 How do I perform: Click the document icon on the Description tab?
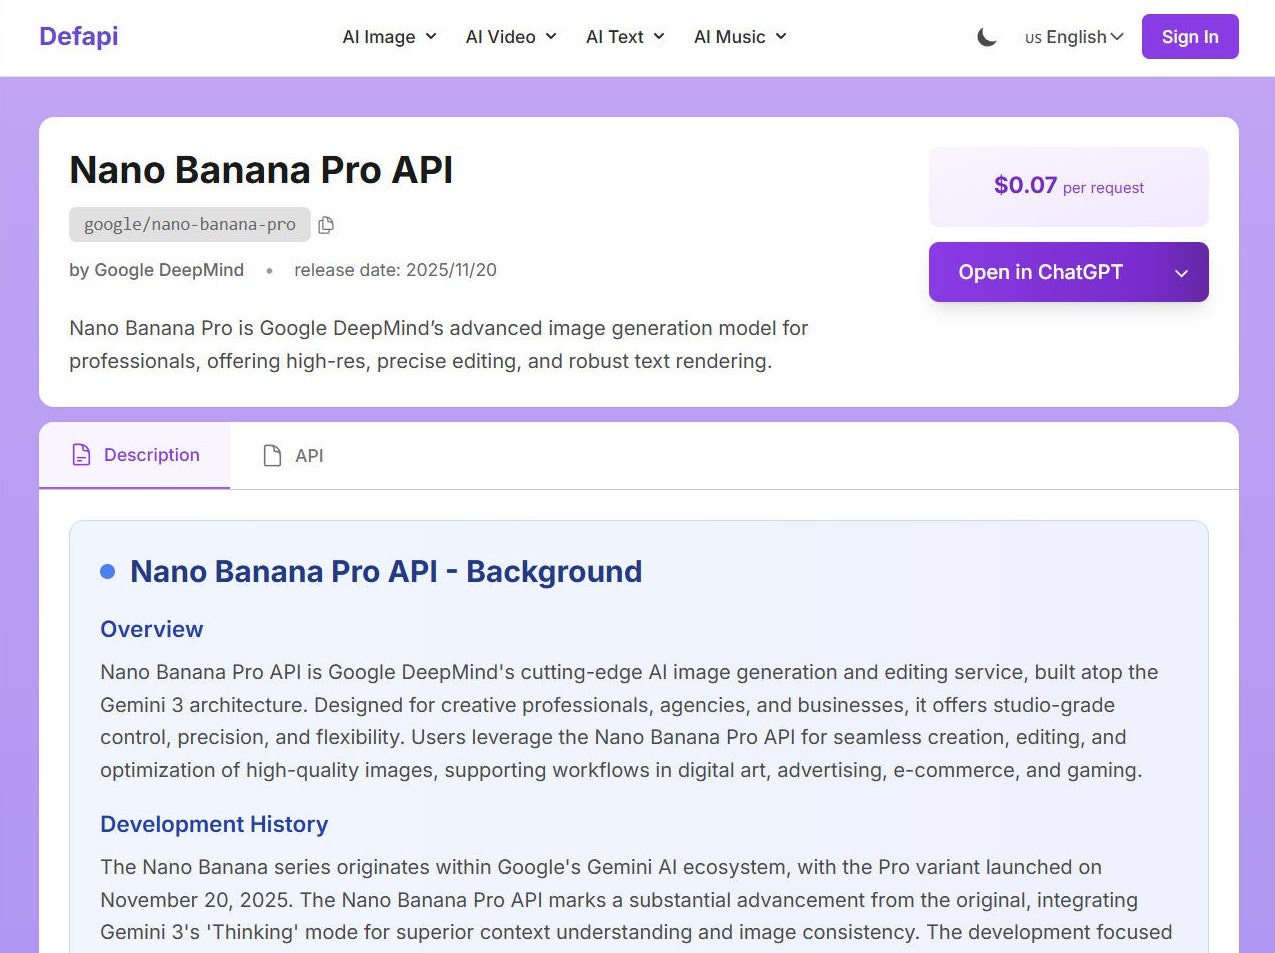click(81, 454)
